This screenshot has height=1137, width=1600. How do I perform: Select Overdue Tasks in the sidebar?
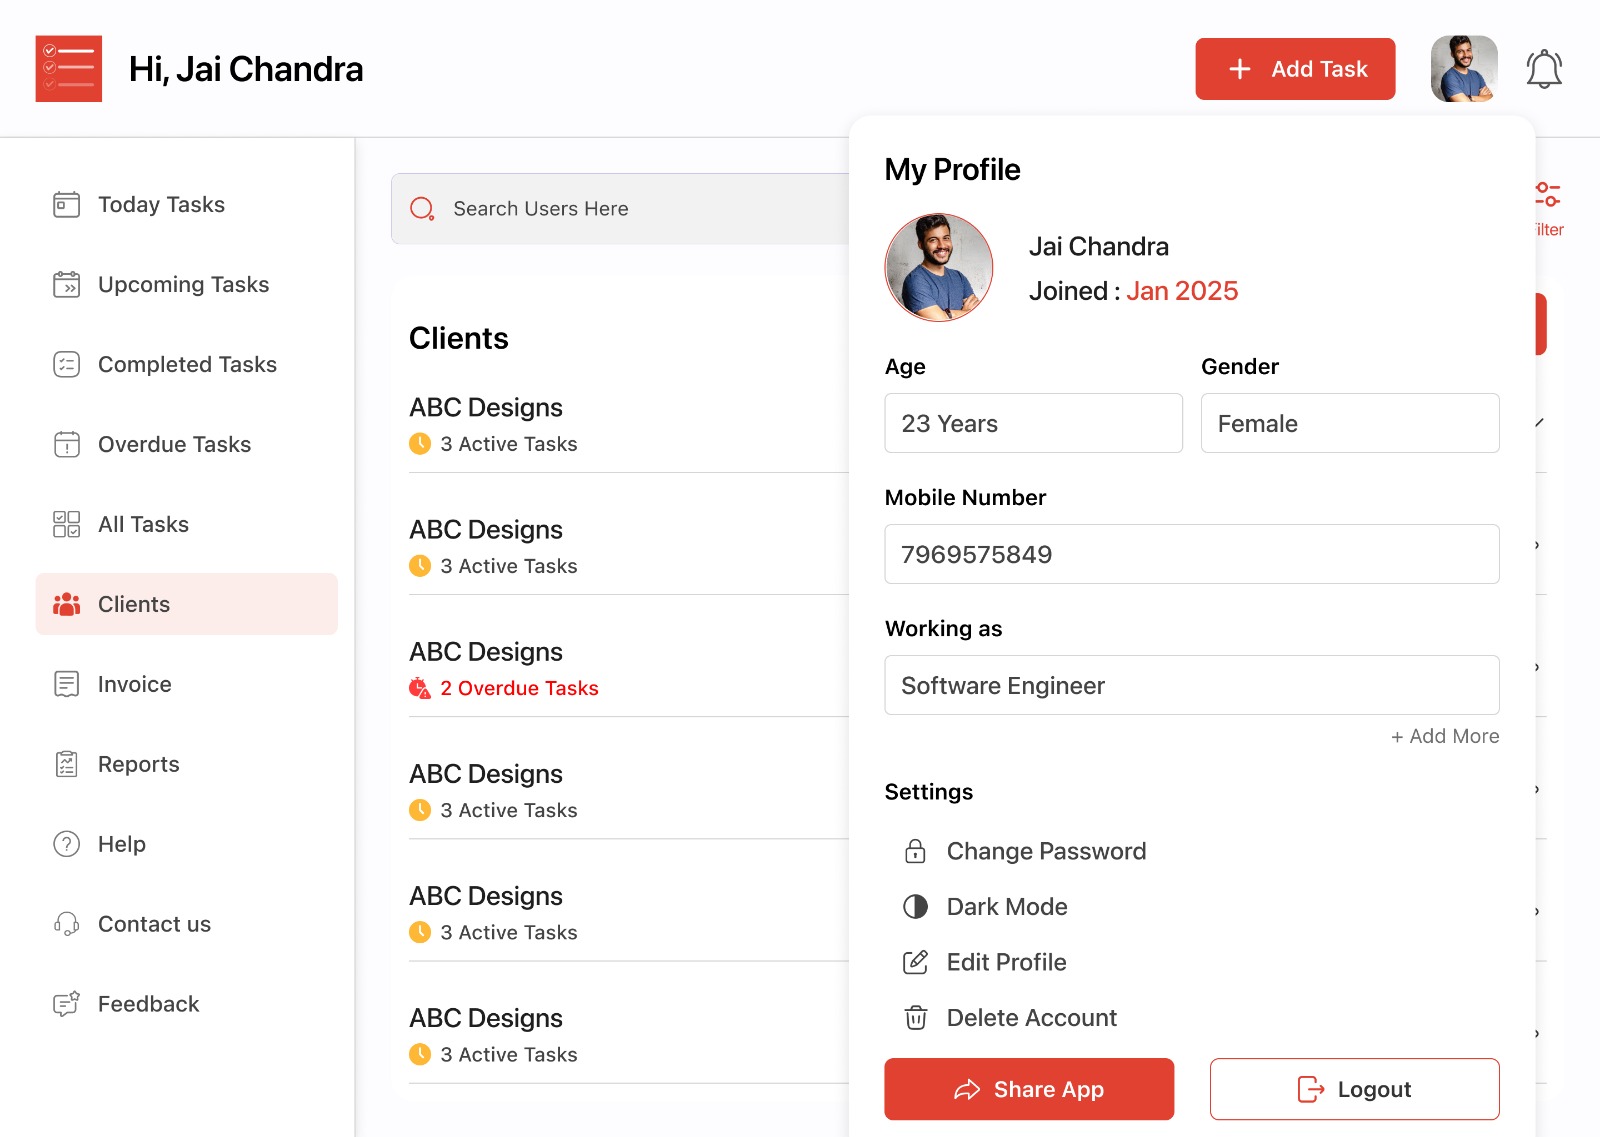[x=173, y=444]
